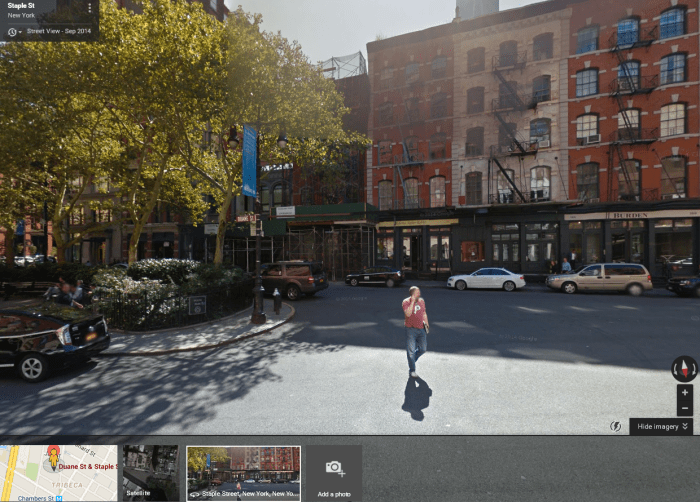Screen dimensions: 700x502
Task: Click the compass needle to face north
Action: tap(684, 367)
